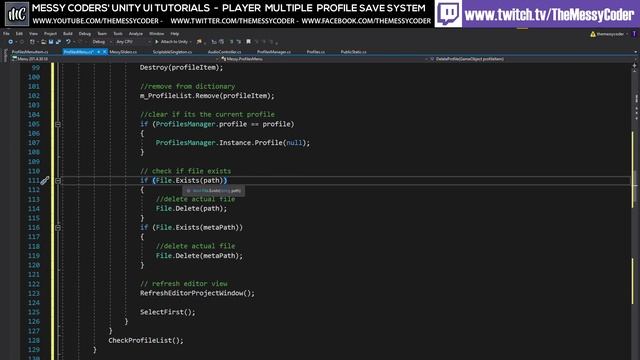Switch to Profiles.cs tab

316,52
